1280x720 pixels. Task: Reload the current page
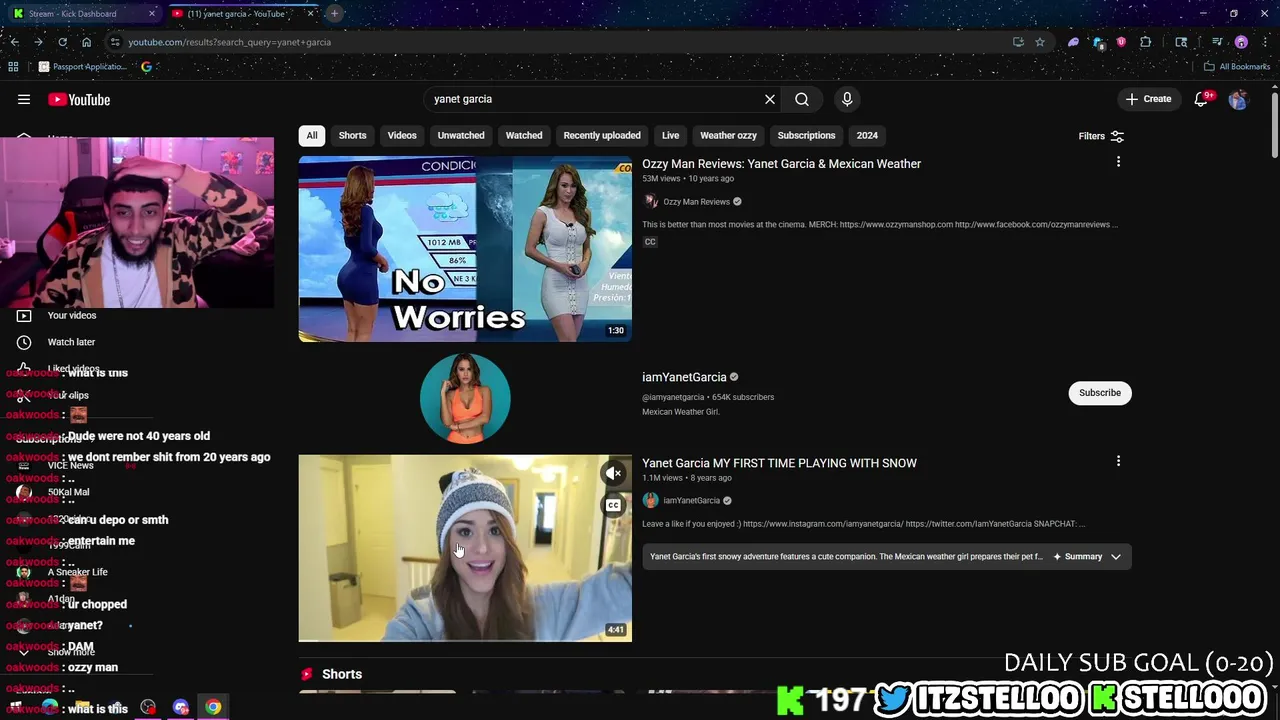click(x=62, y=42)
